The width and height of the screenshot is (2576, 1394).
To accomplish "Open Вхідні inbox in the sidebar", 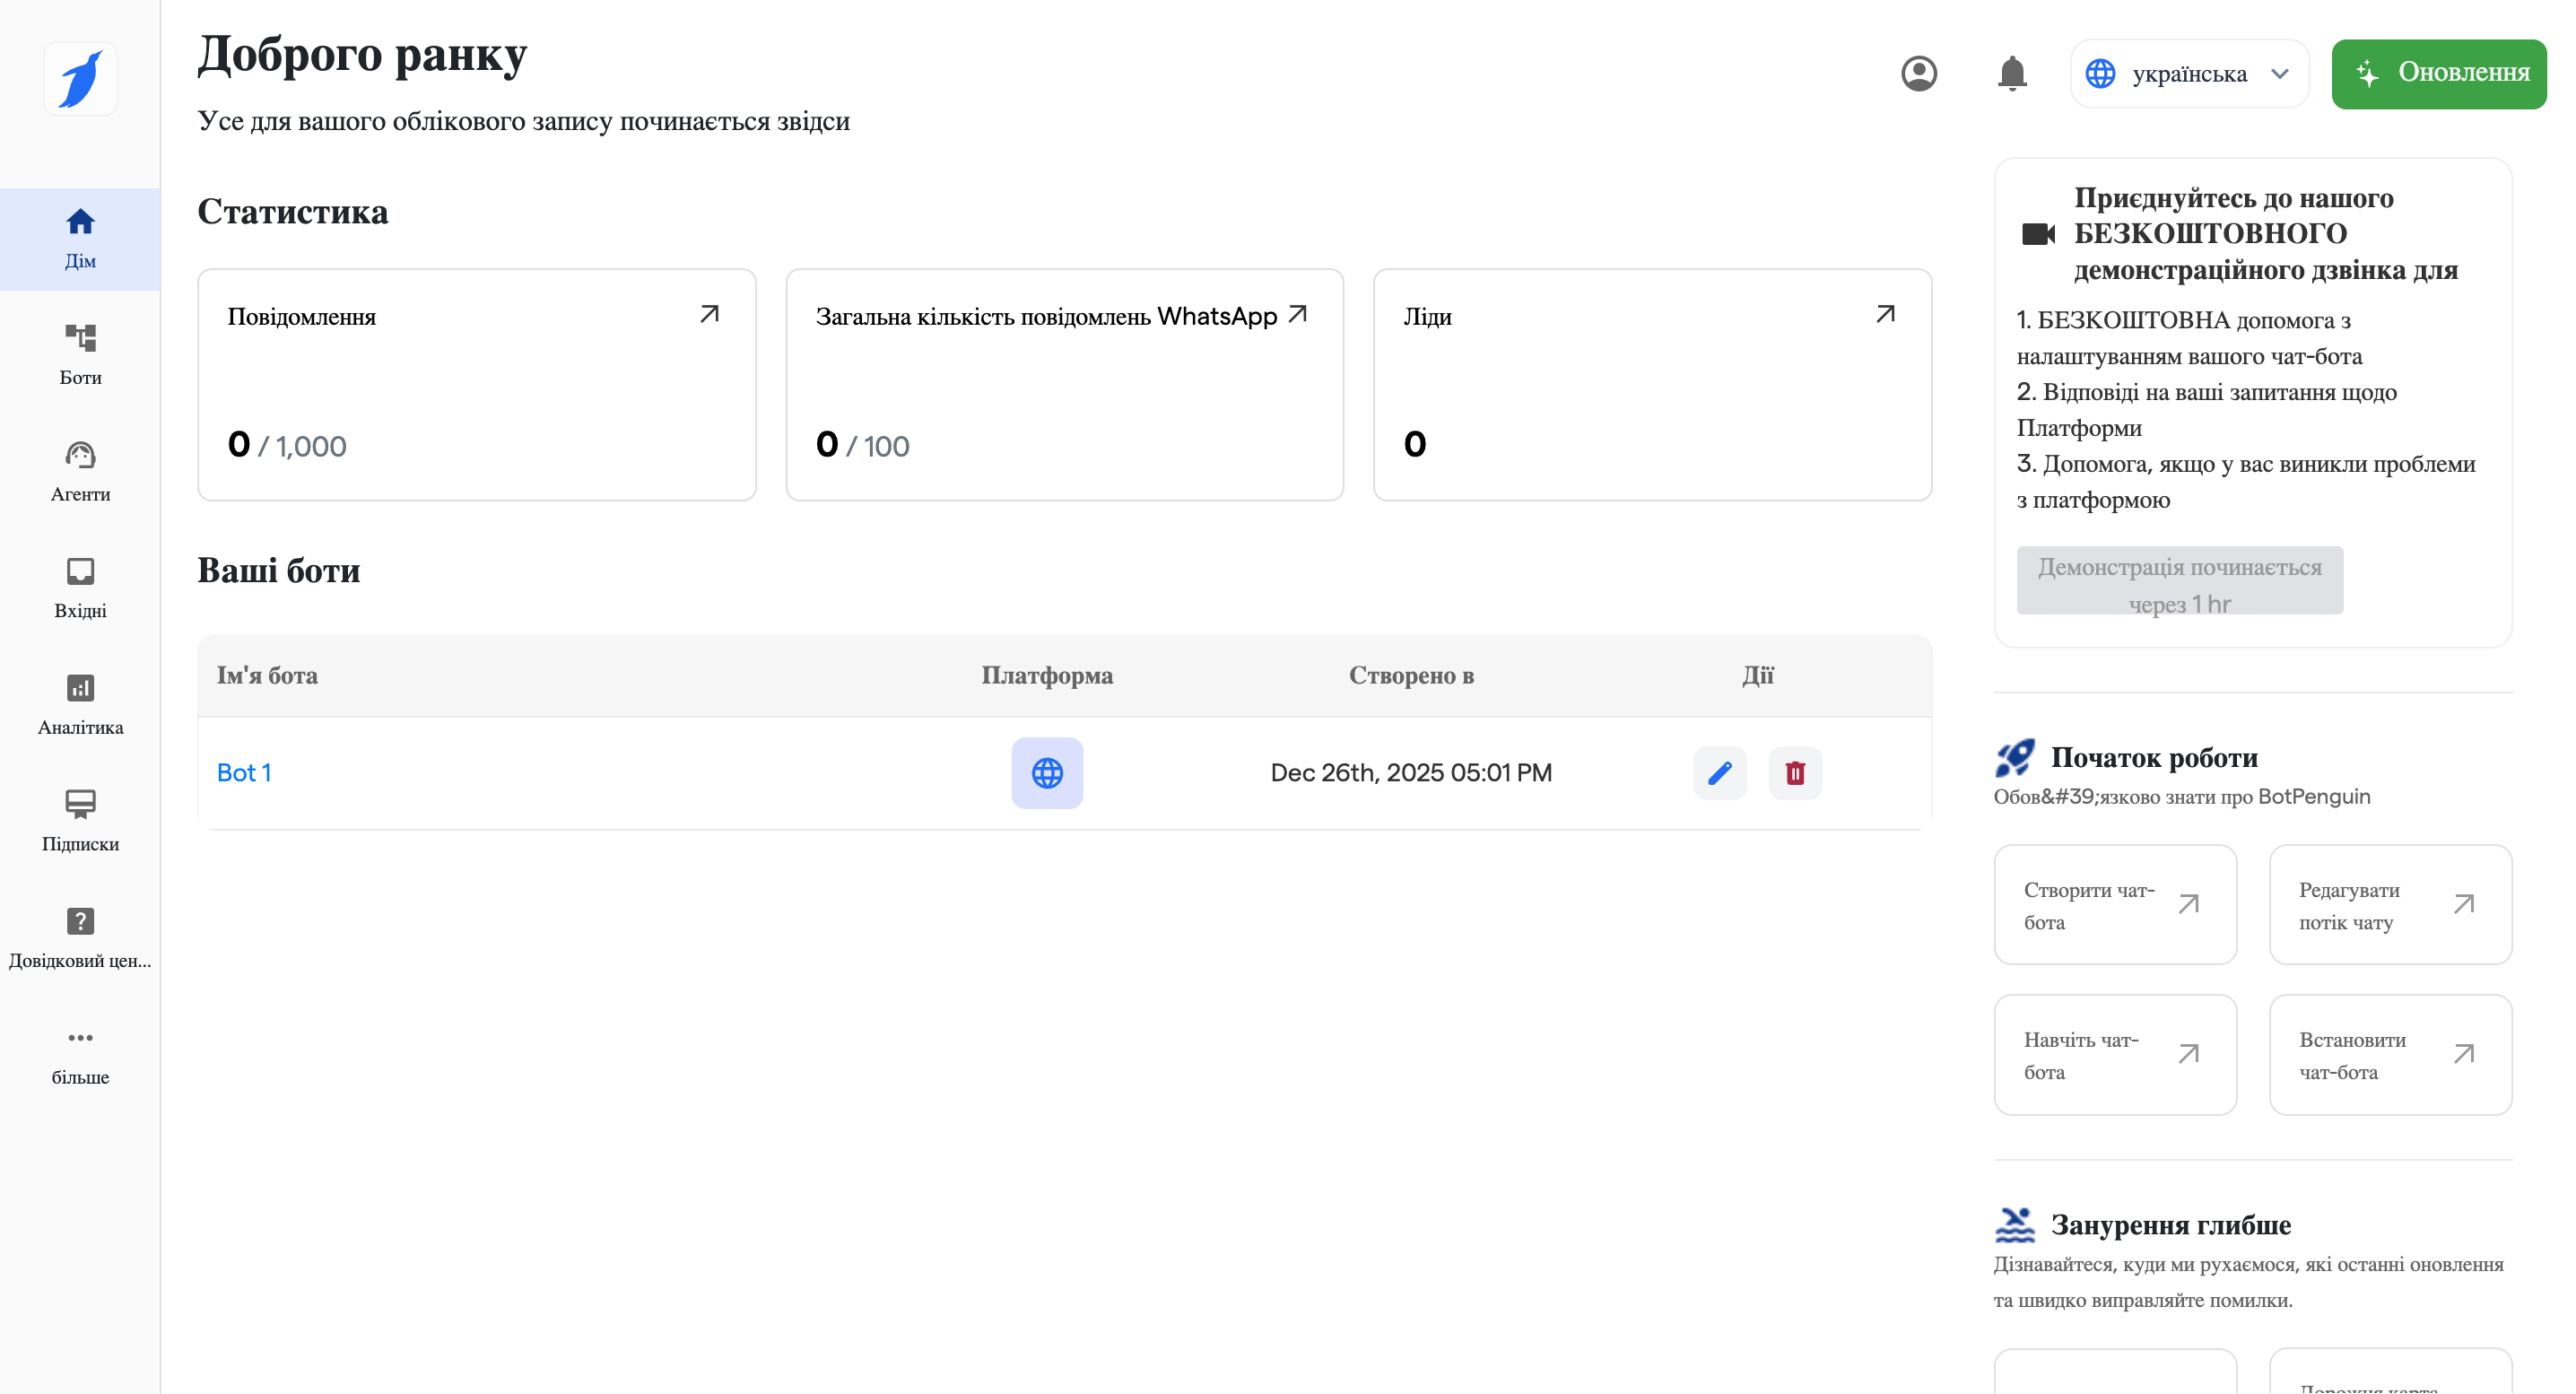I will point(80,587).
